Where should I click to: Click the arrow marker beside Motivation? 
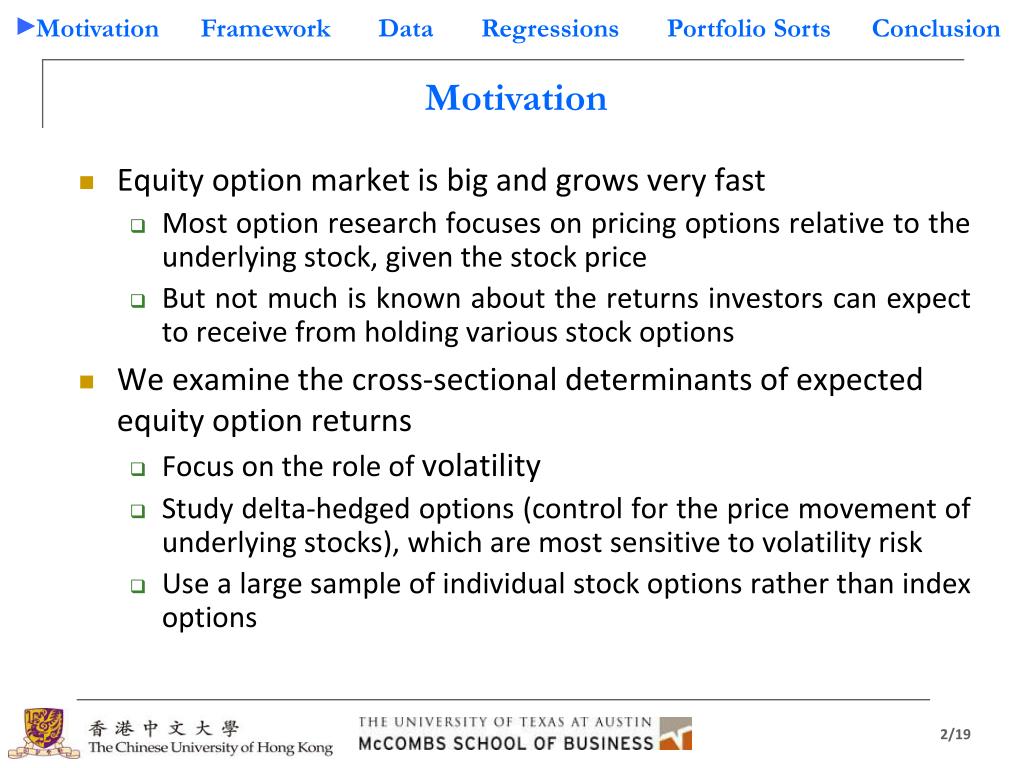tap(26, 26)
